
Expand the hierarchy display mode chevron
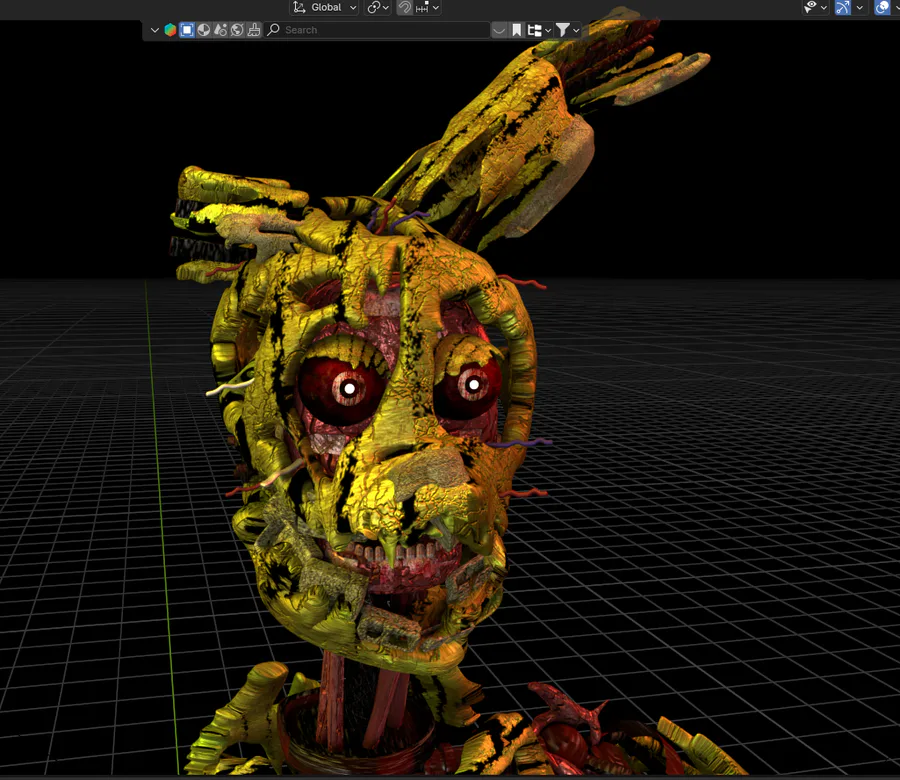[x=548, y=30]
